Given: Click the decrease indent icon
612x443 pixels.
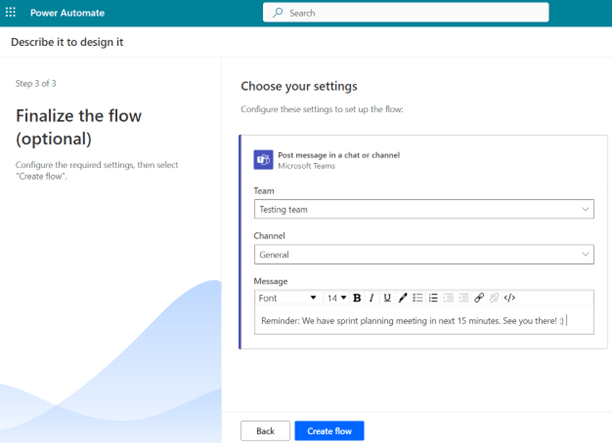Looking at the screenshot, I should click(448, 298).
